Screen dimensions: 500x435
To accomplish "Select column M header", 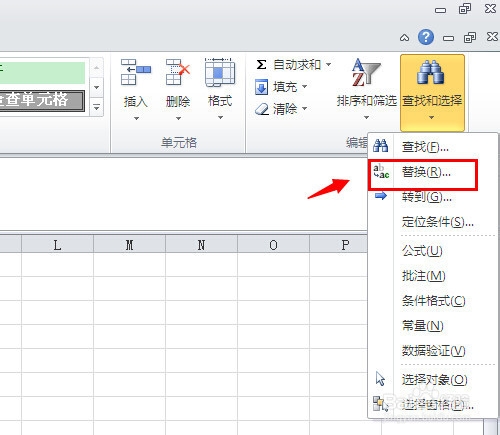I will coord(129,244).
